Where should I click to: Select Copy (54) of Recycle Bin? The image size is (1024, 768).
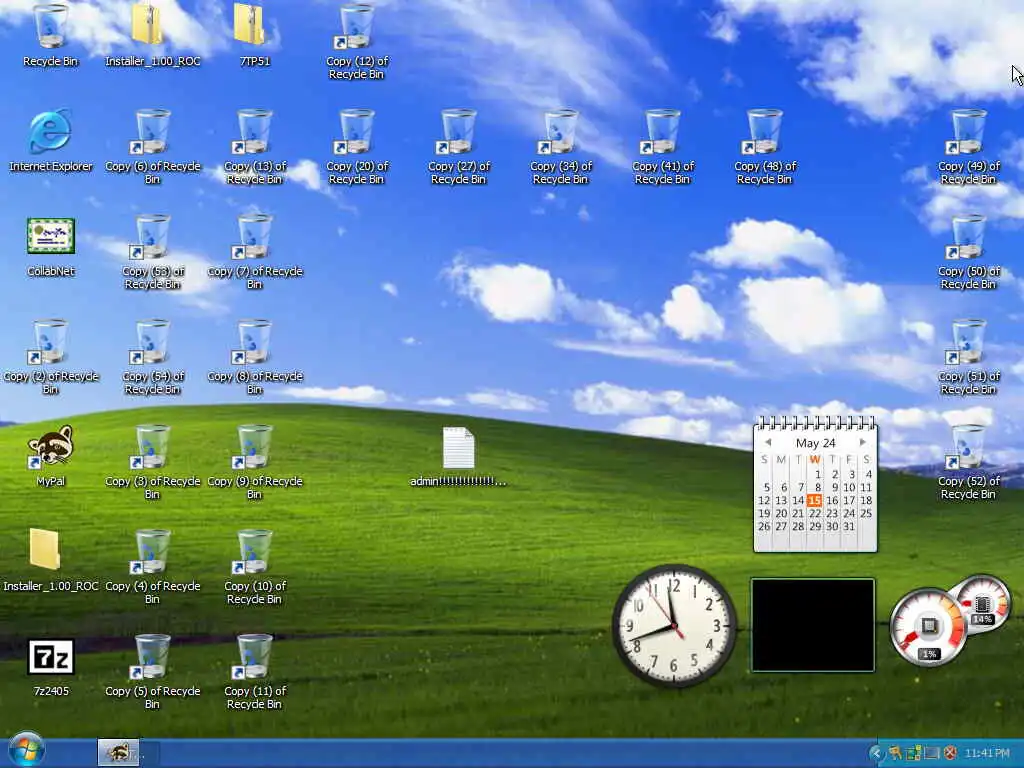pyautogui.click(x=152, y=357)
